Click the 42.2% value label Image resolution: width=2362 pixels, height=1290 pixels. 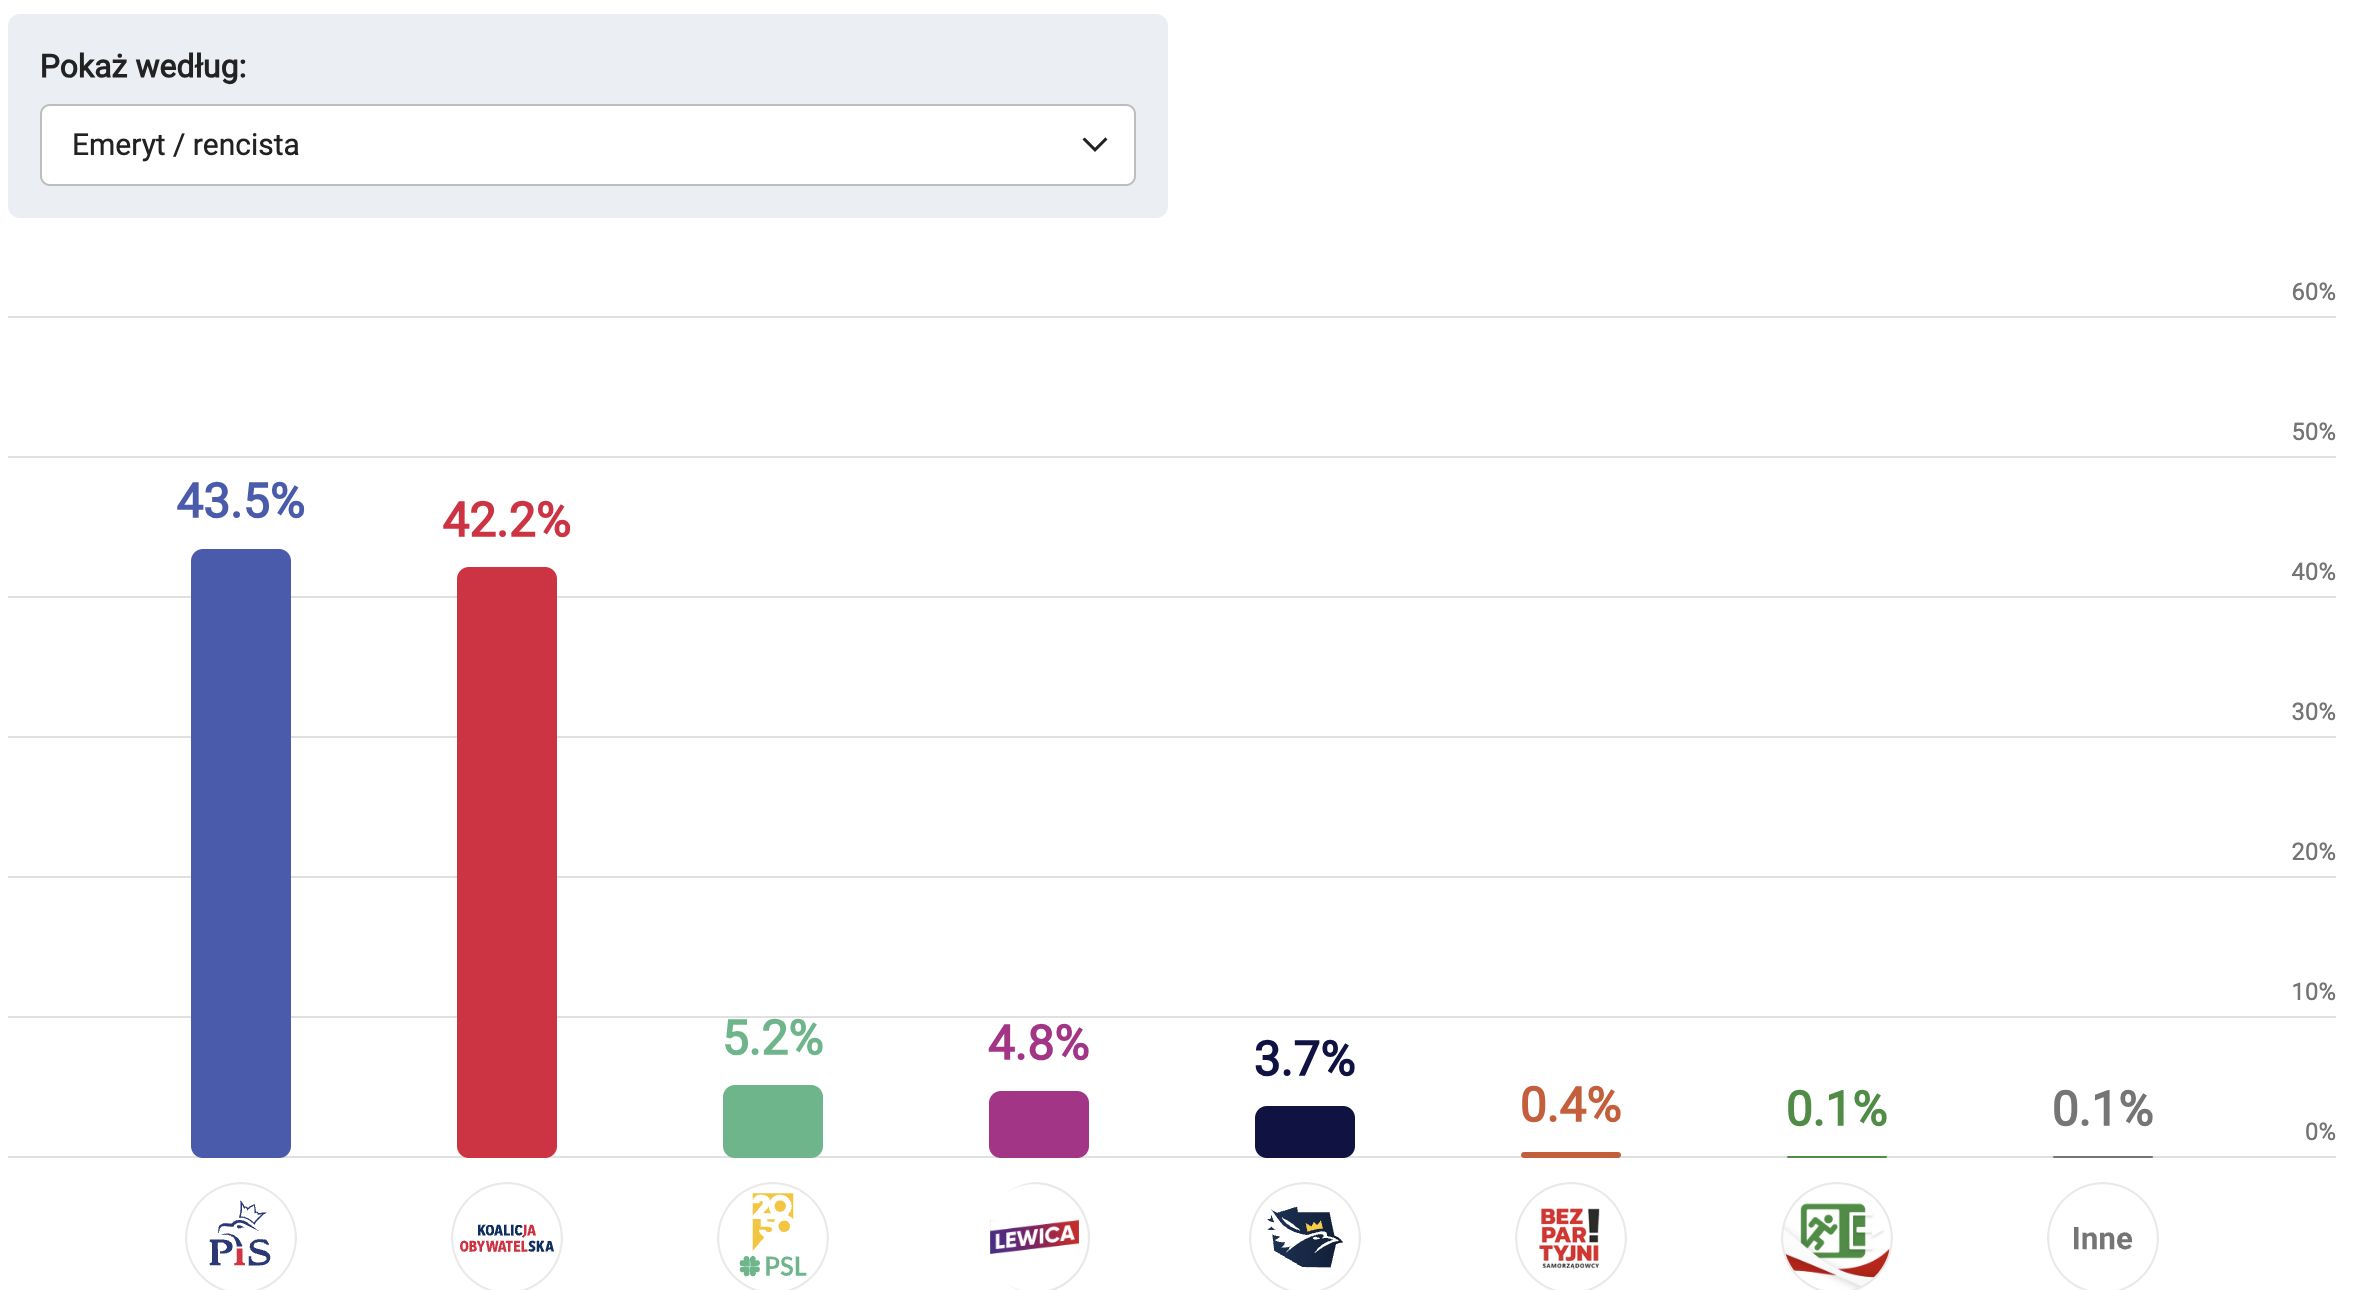tap(507, 520)
